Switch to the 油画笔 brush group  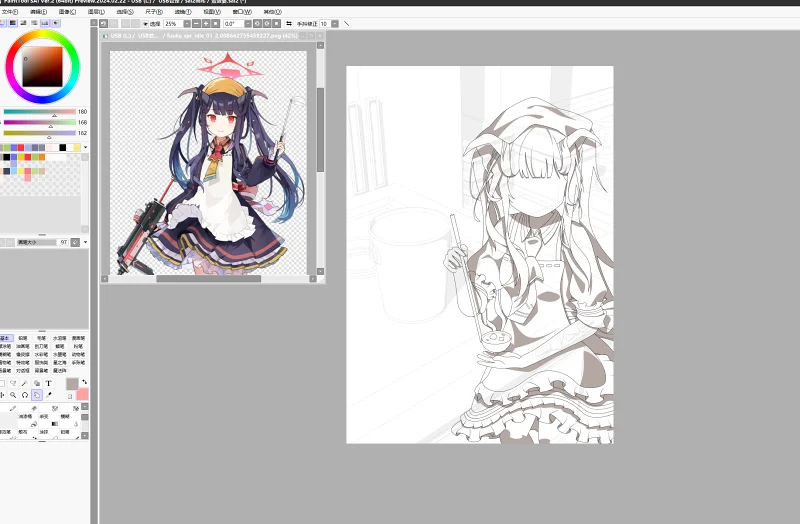click(x=23, y=346)
